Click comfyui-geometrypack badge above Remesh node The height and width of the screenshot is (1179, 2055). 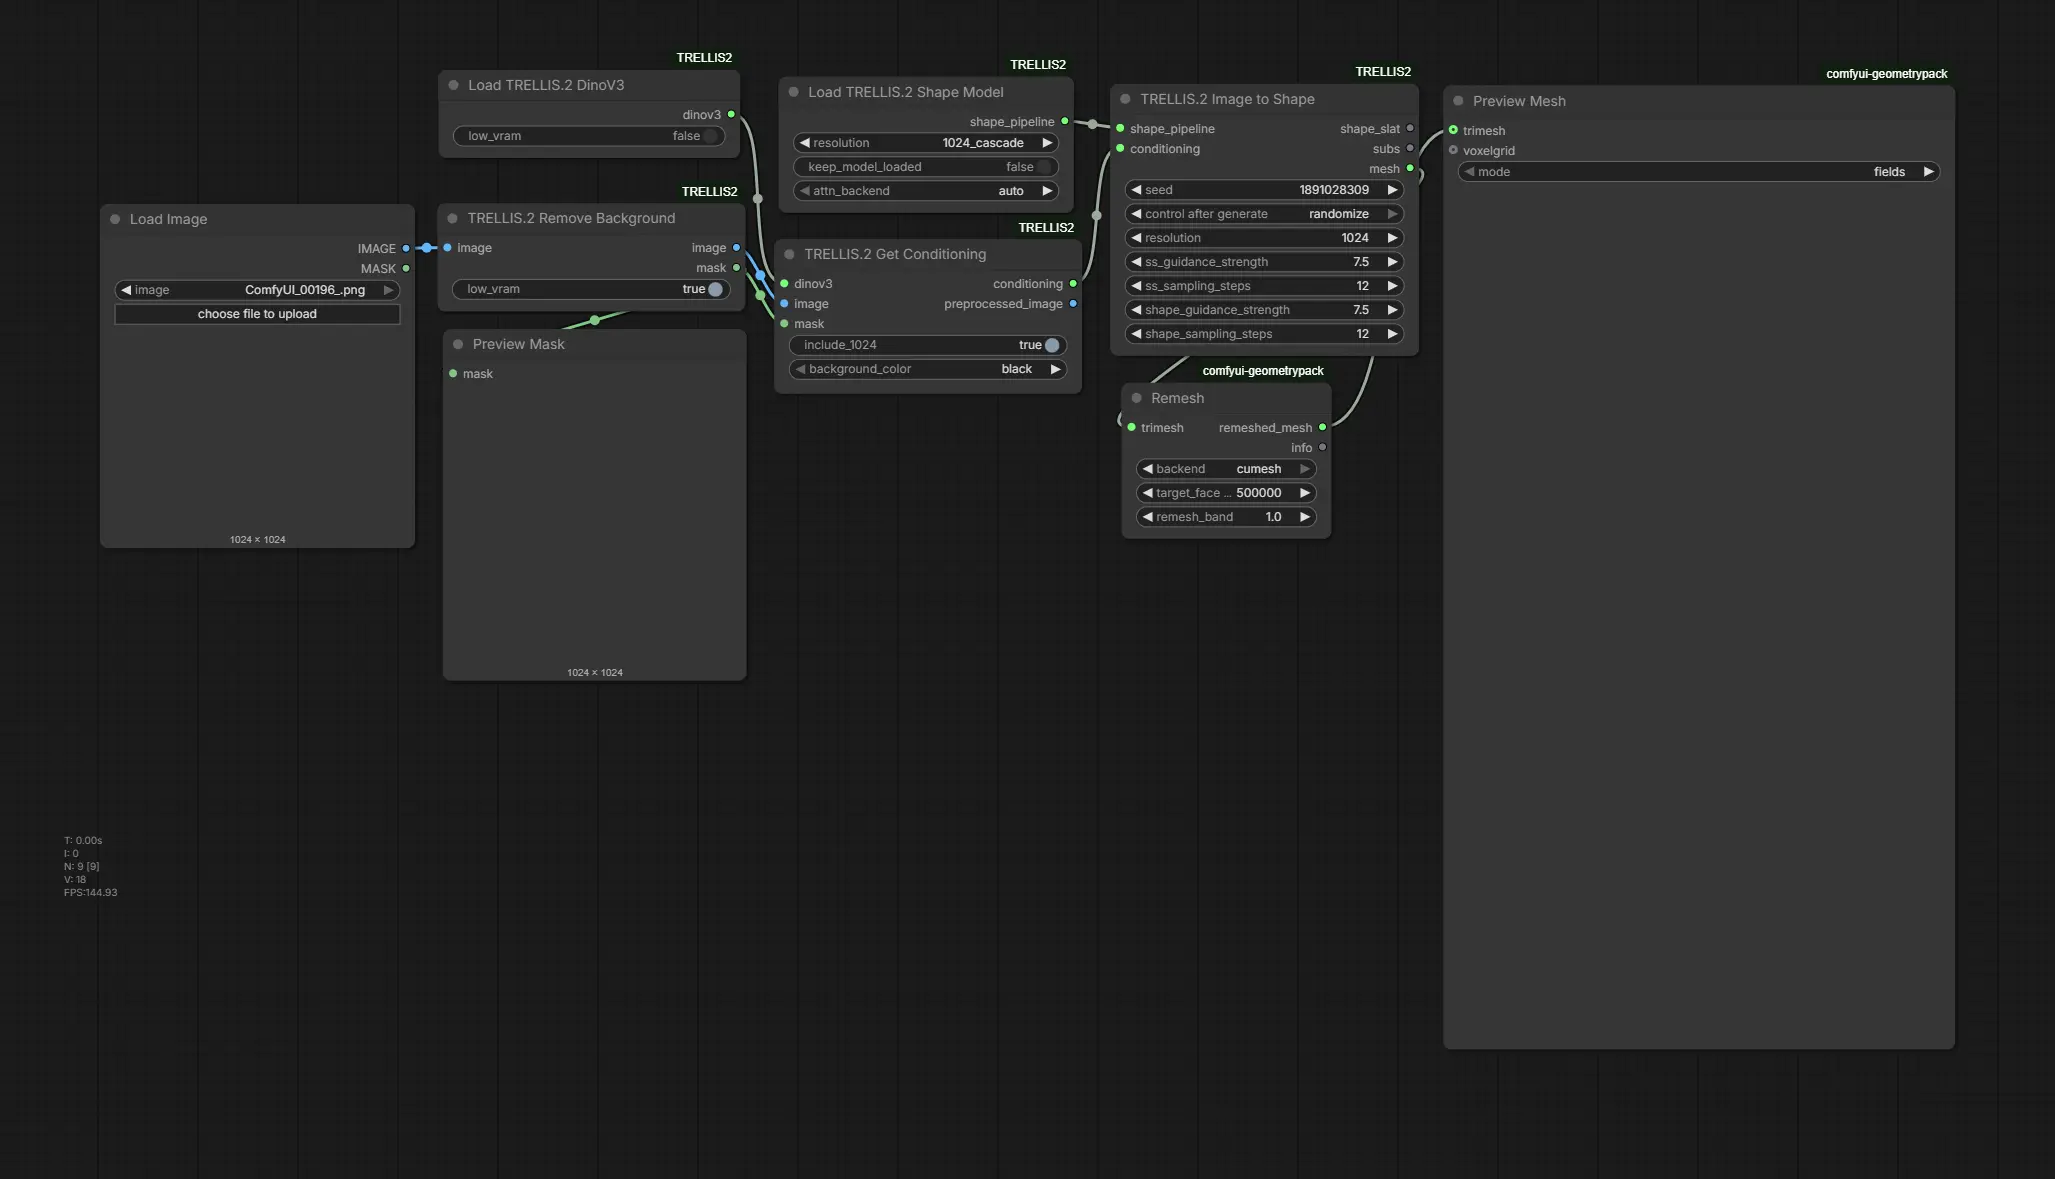coord(1262,371)
